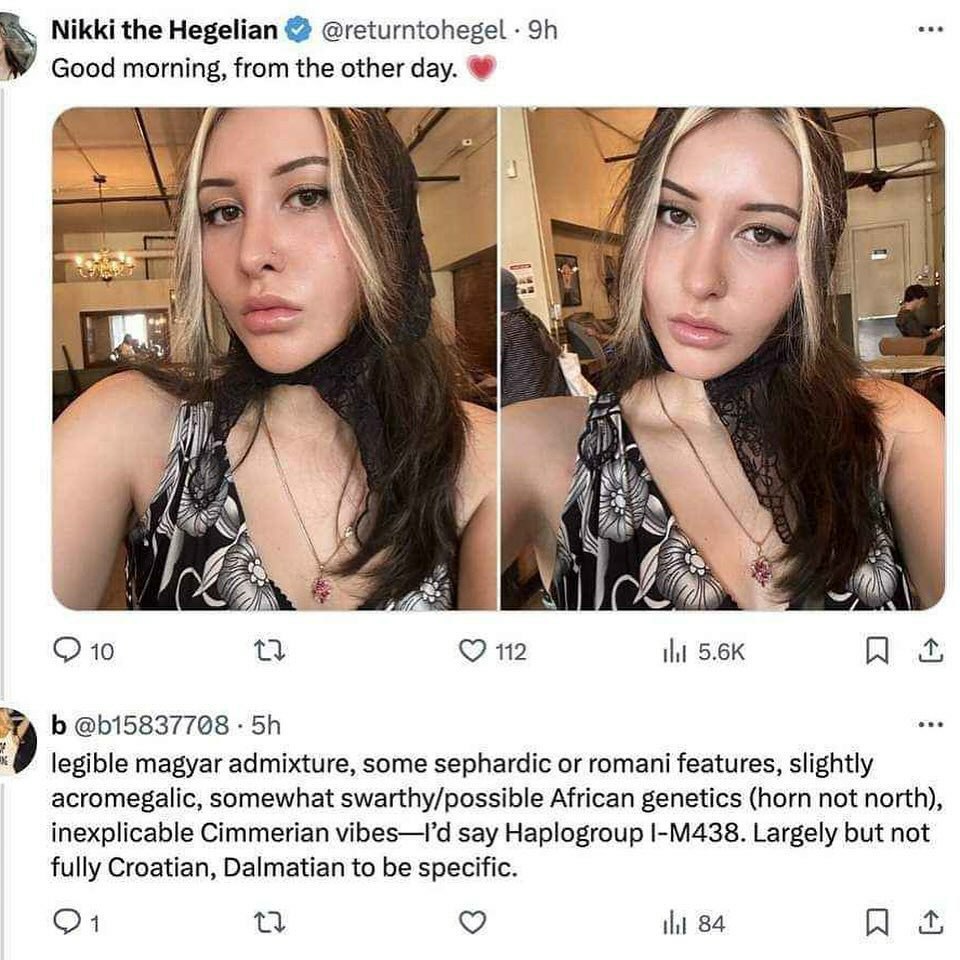Bookmark Nikki the Hegelian's post
This screenshot has height=960, width=960.
coord(876,651)
